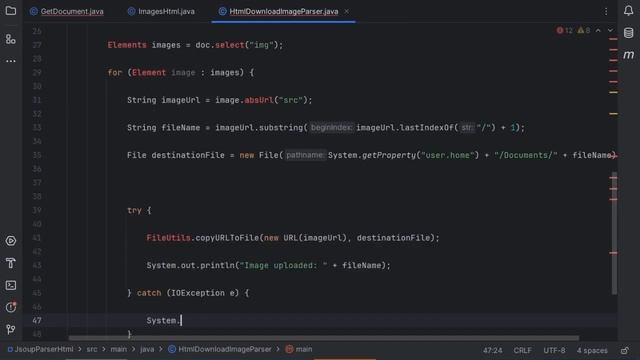This screenshot has height=360, width=640.
Task: Click IOException in catch clause
Action: 198,293
